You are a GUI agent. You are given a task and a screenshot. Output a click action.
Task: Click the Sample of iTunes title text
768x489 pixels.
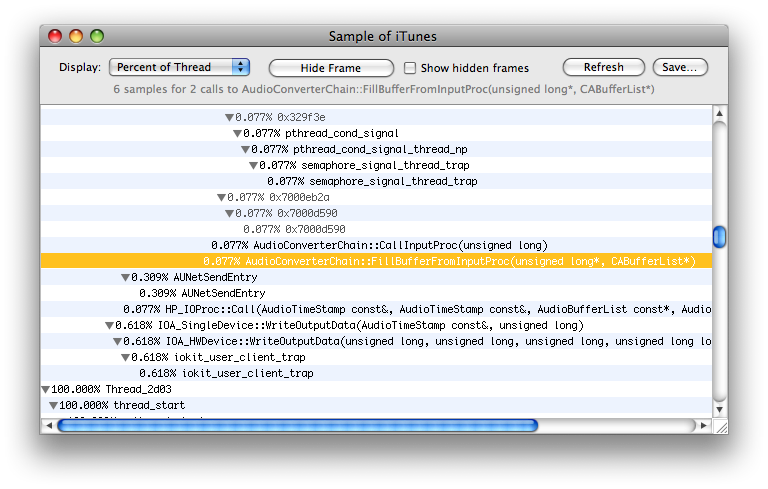click(383, 36)
